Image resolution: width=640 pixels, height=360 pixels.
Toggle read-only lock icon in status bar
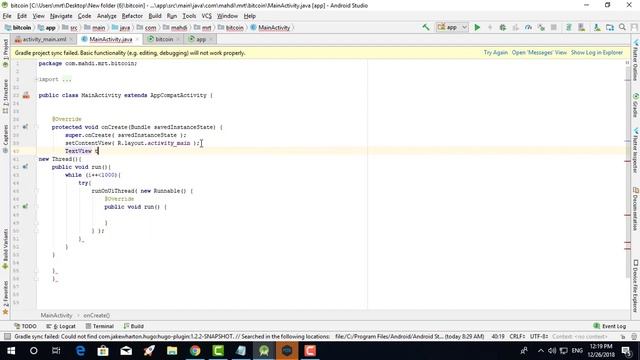623,336
